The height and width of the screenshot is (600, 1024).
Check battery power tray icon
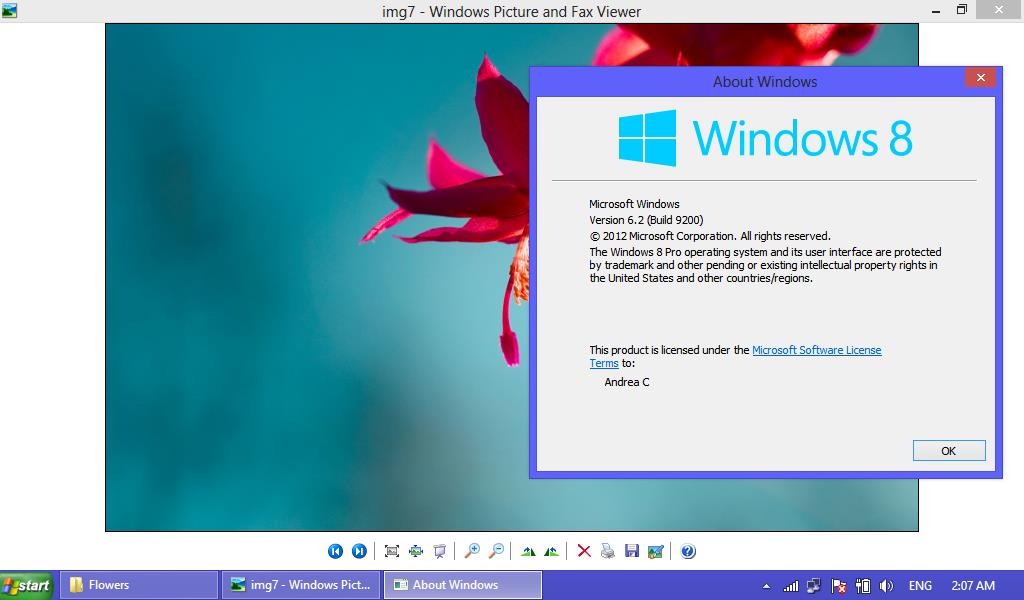863,586
